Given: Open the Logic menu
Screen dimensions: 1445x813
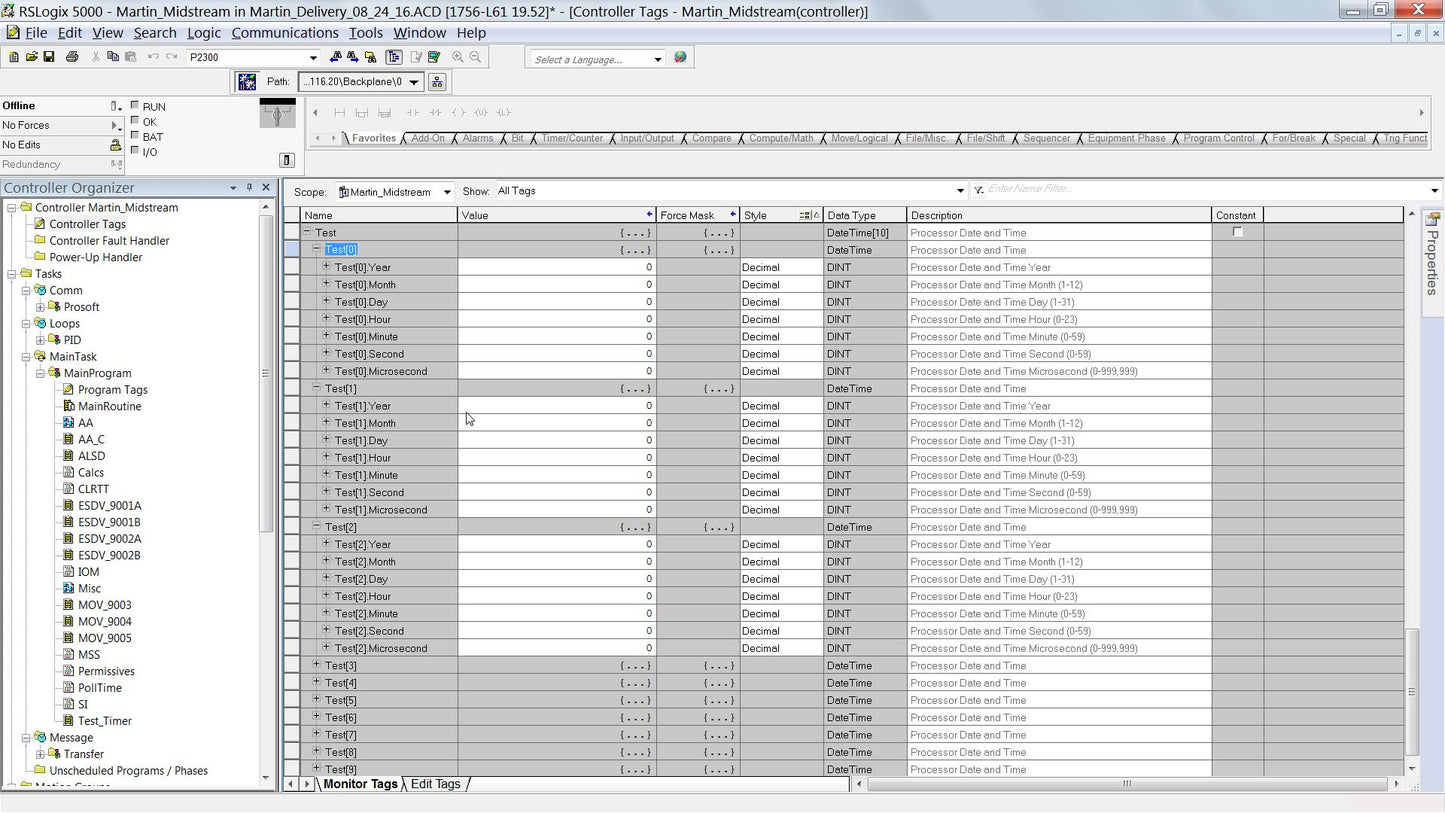Looking at the screenshot, I should pos(204,33).
